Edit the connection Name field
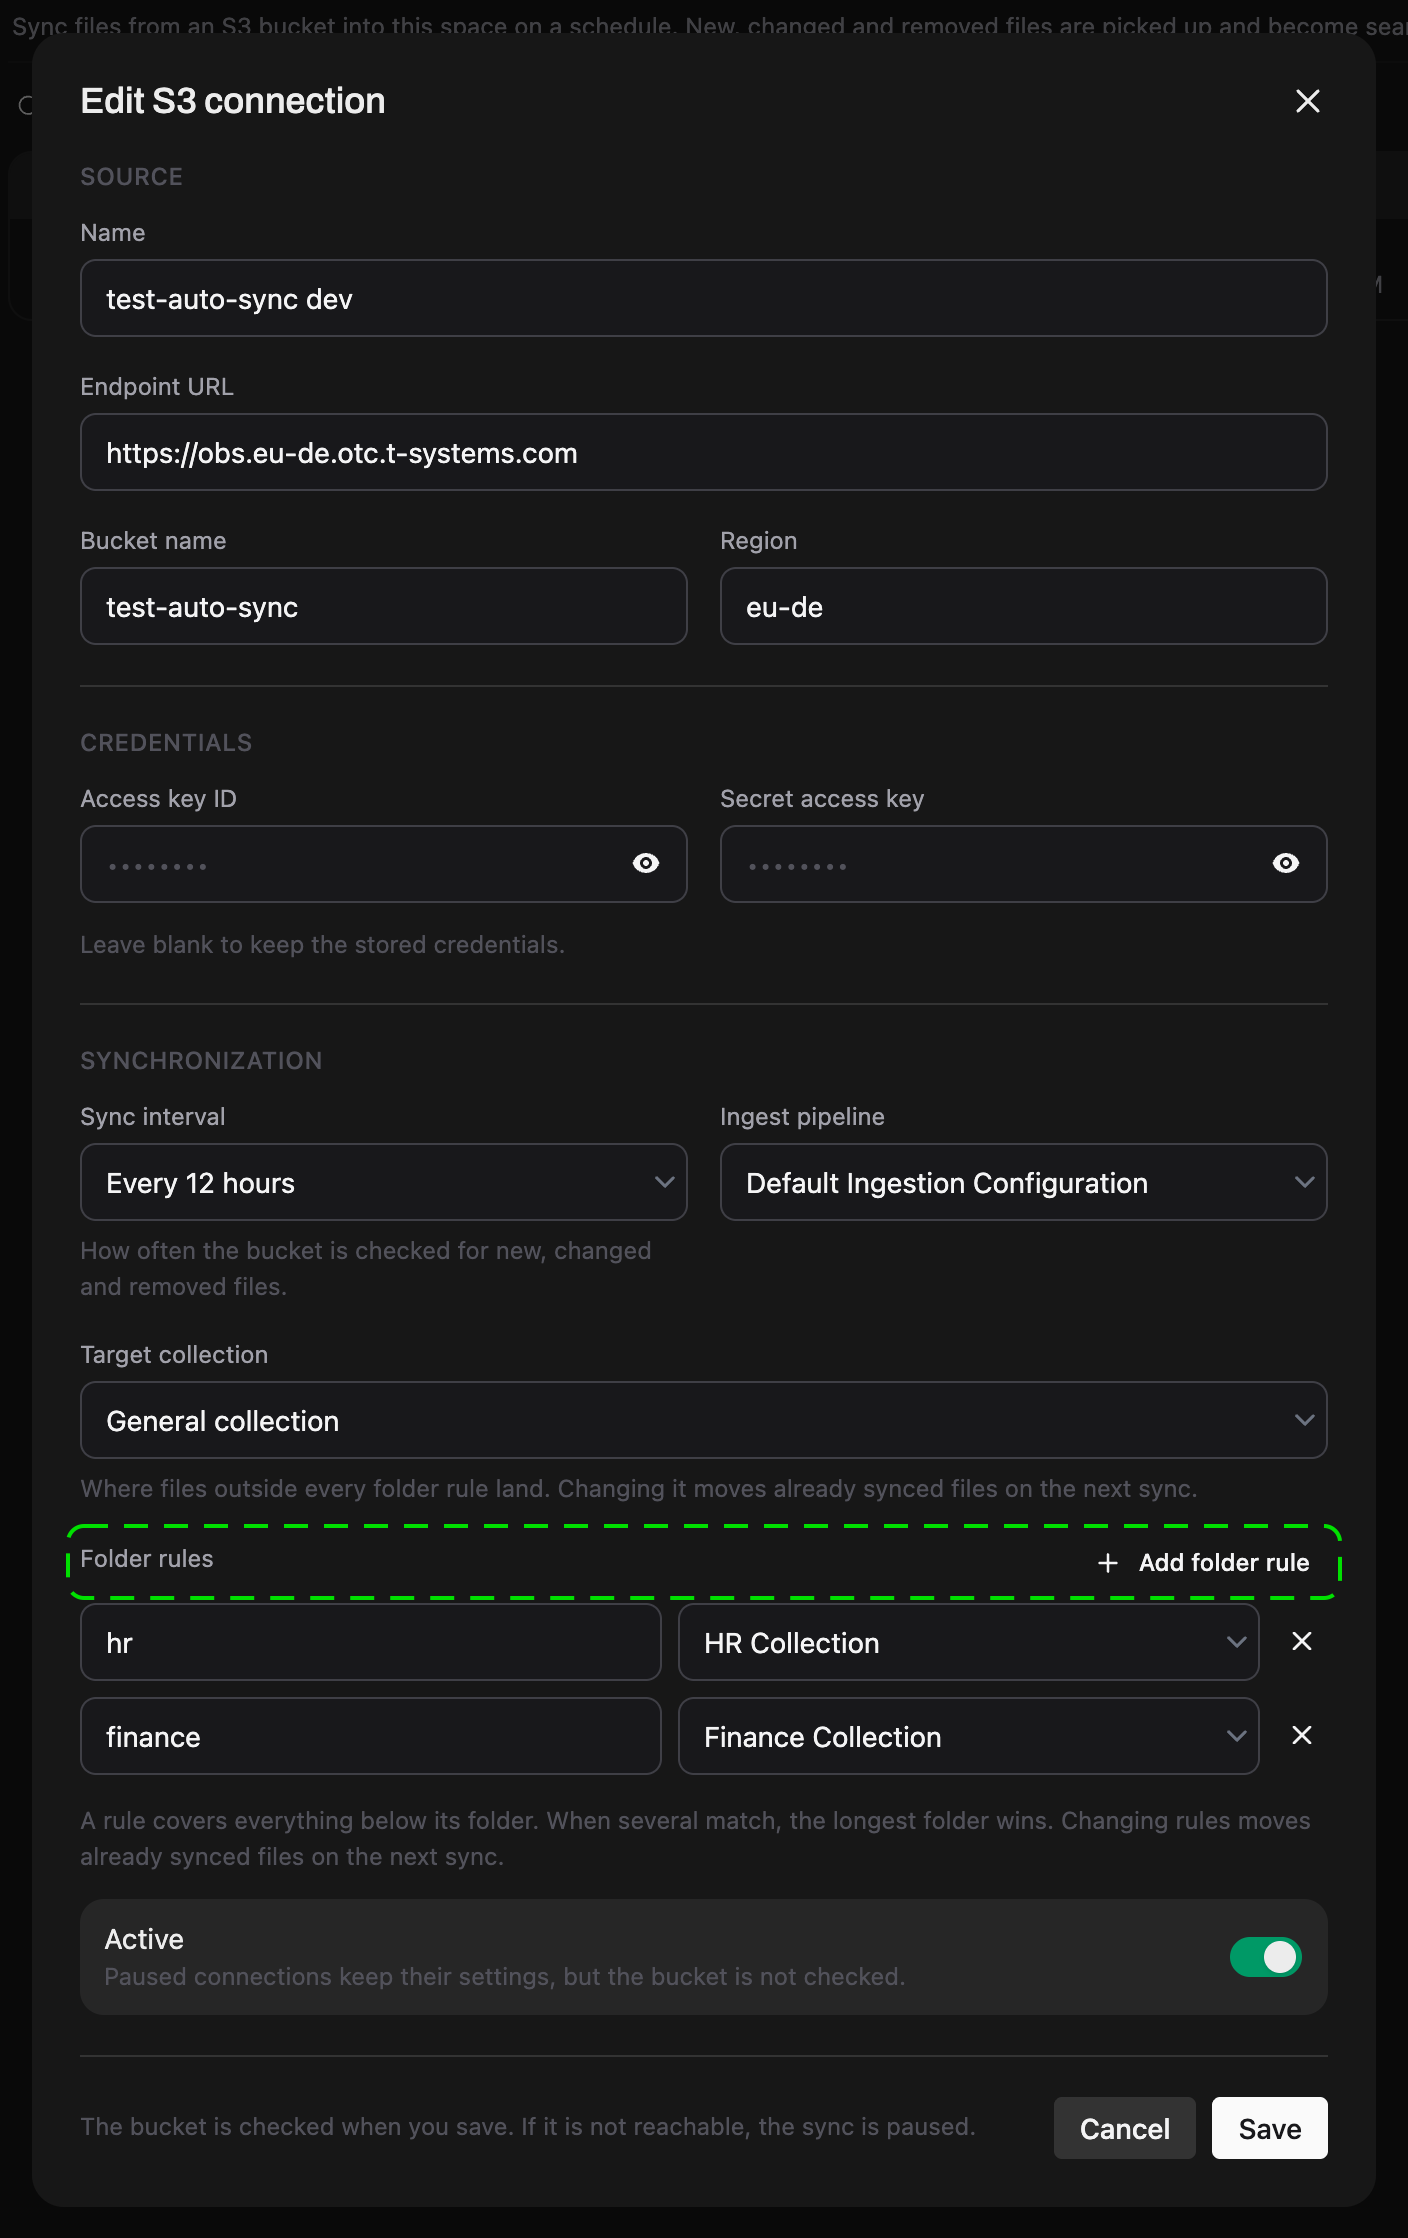 pos(704,298)
